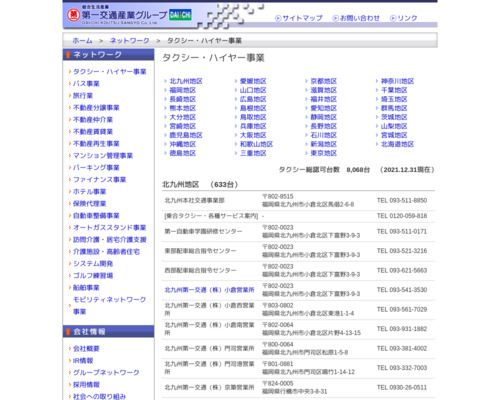Open モビリティネットワーク事業 sidebar link
This screenshot has width=500, height=400.
[x=109, y=305]
